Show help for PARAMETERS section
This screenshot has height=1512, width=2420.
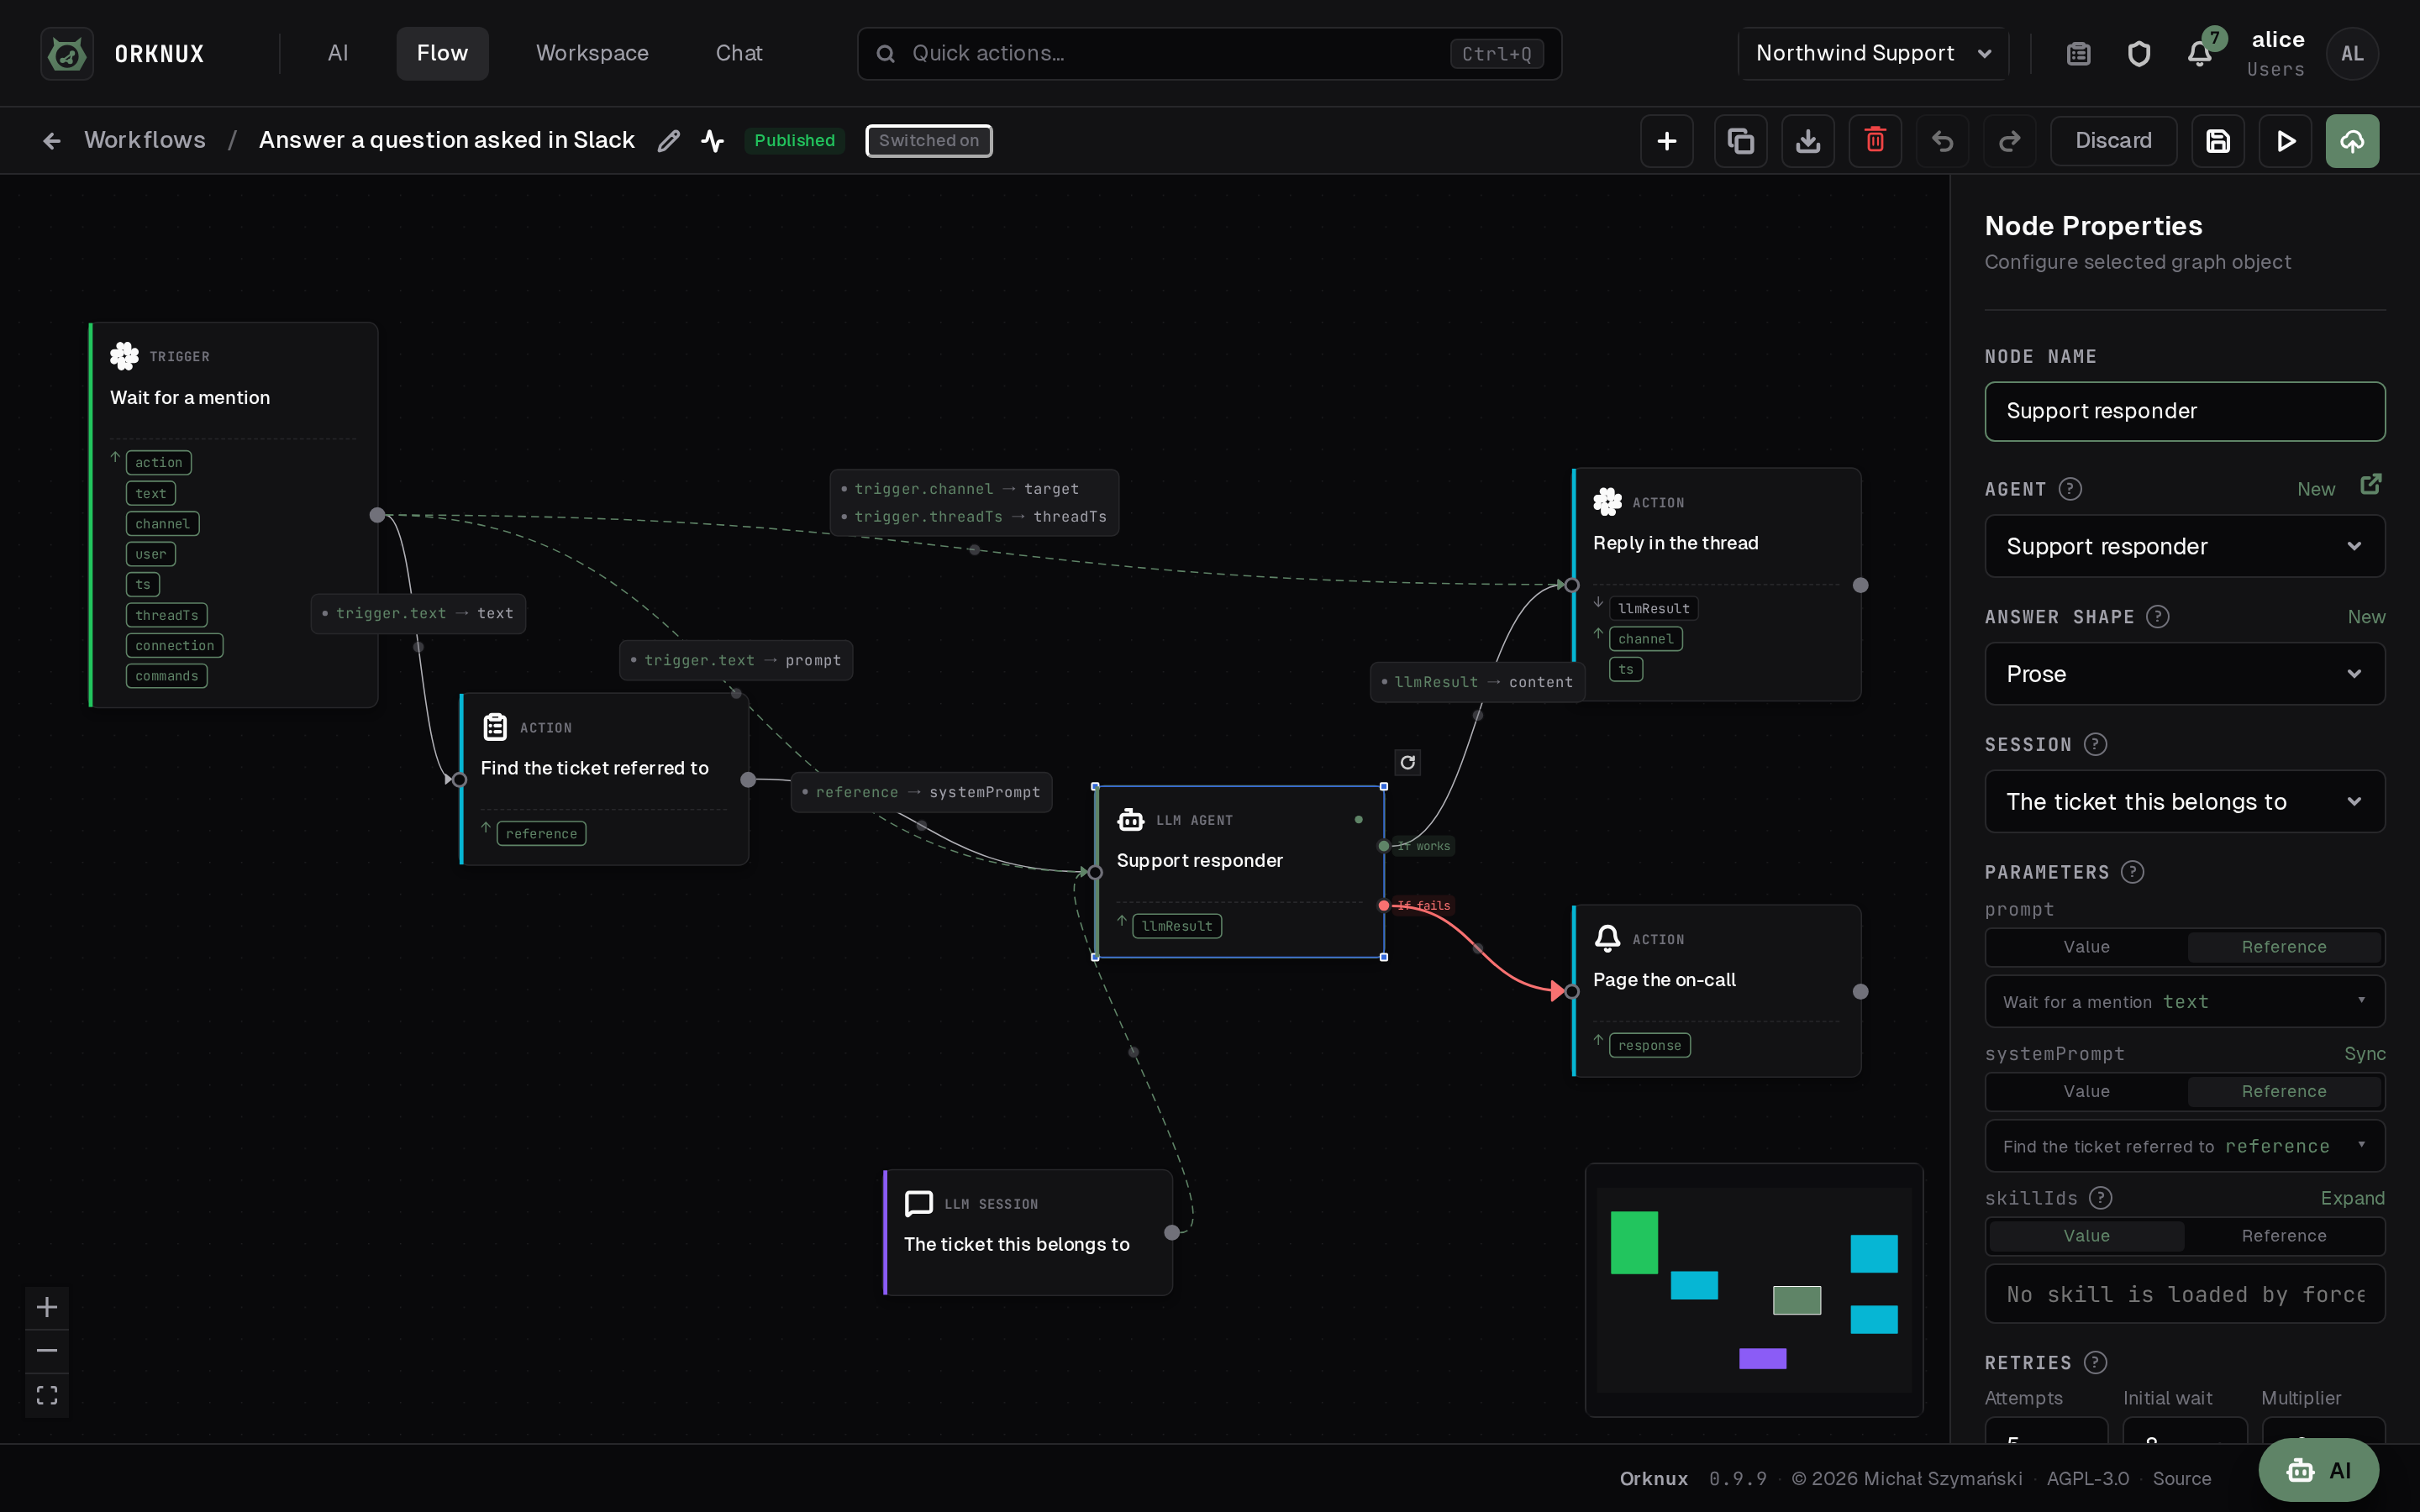click(2132, 872)
